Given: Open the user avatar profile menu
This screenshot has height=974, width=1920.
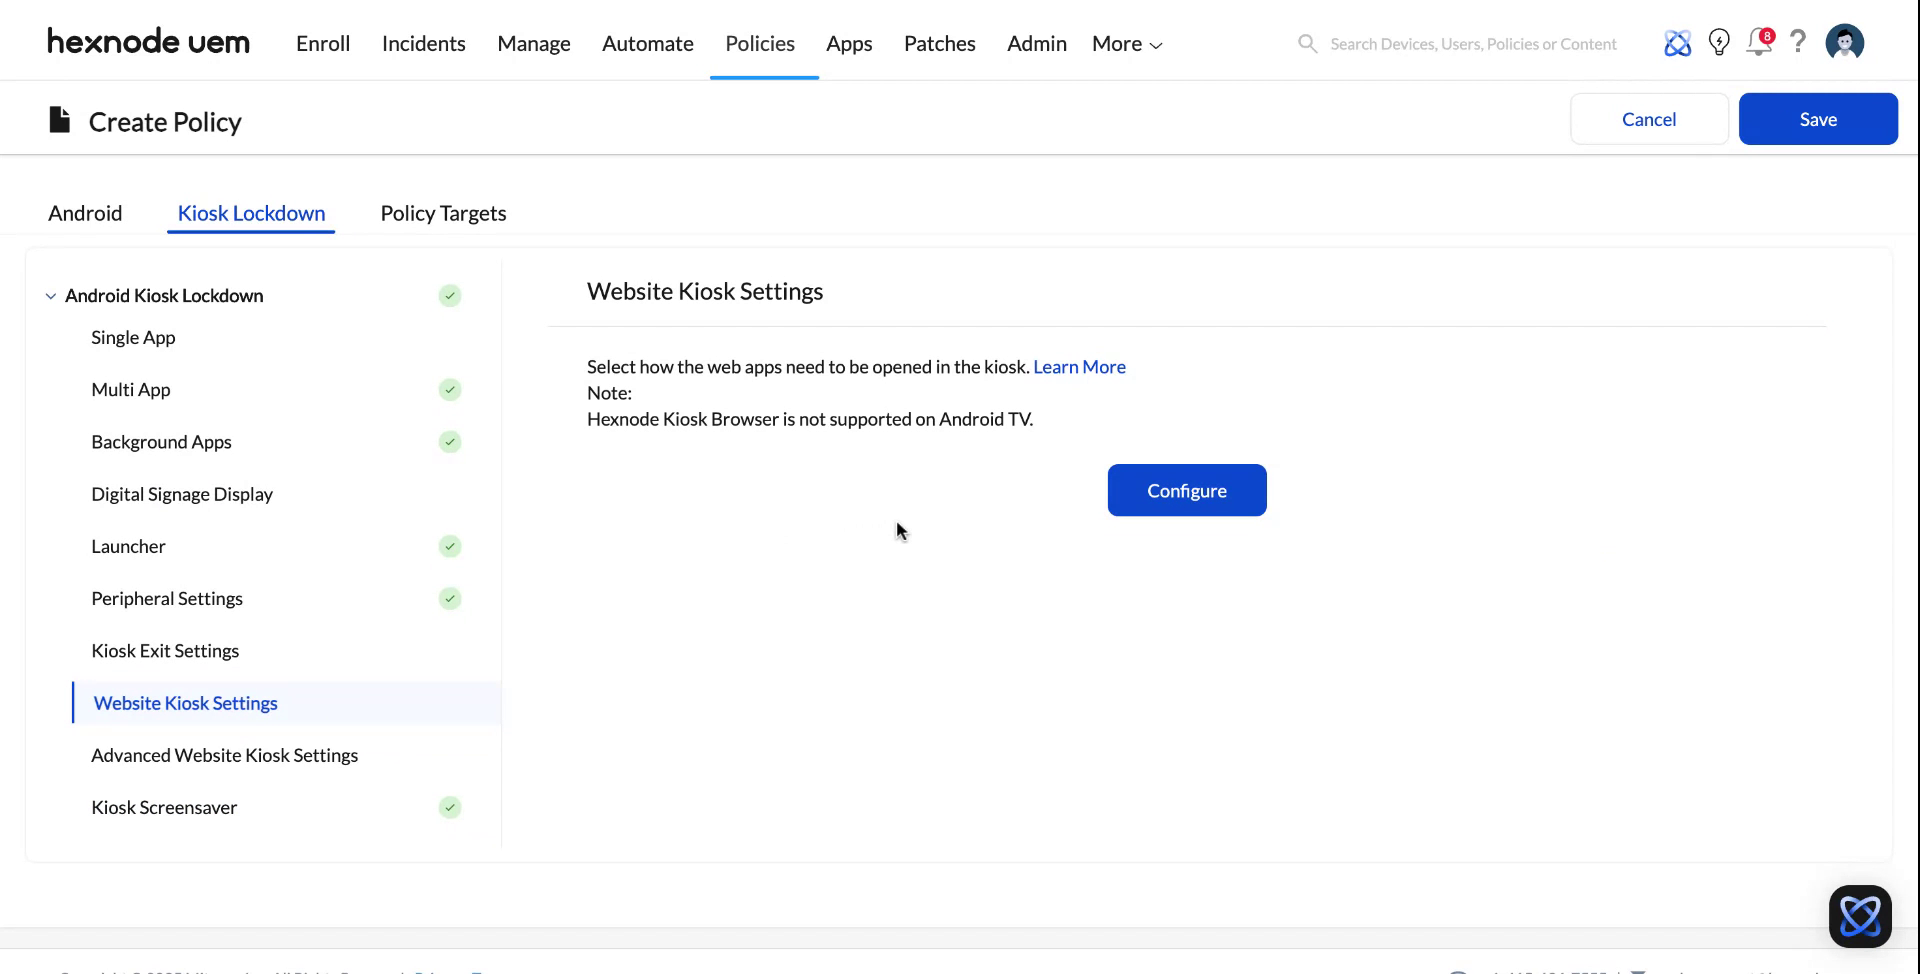Looking at the screenshot, I should coord(1845,42).
